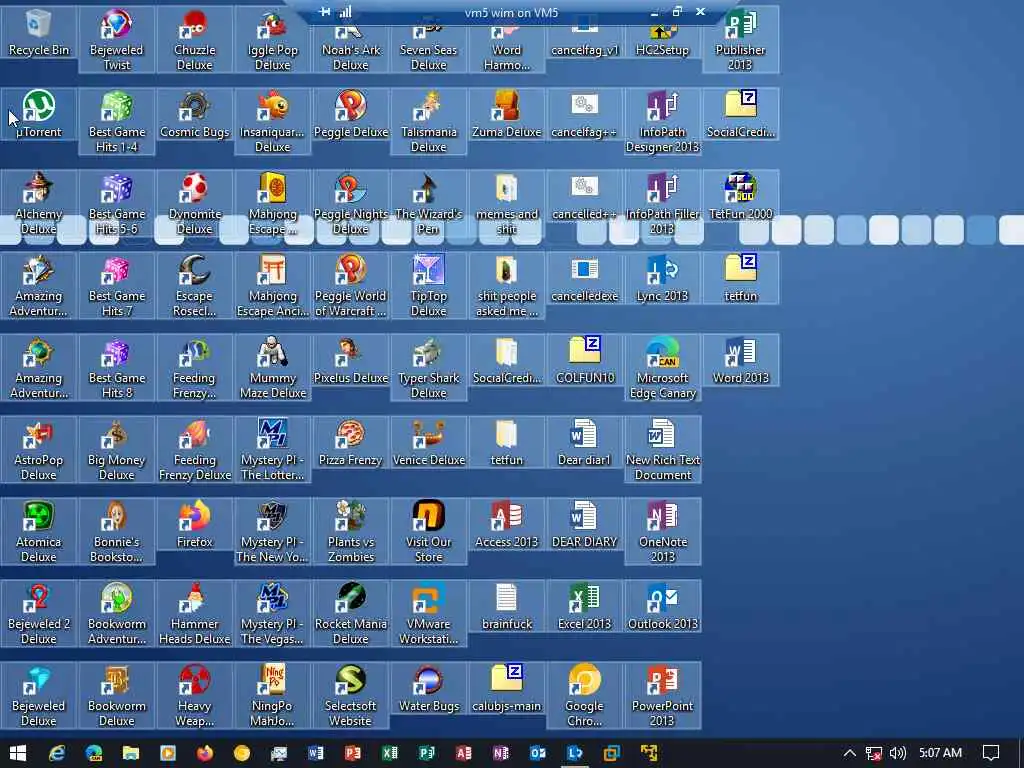Launch the µTorrent shortcut

(39, 114)
